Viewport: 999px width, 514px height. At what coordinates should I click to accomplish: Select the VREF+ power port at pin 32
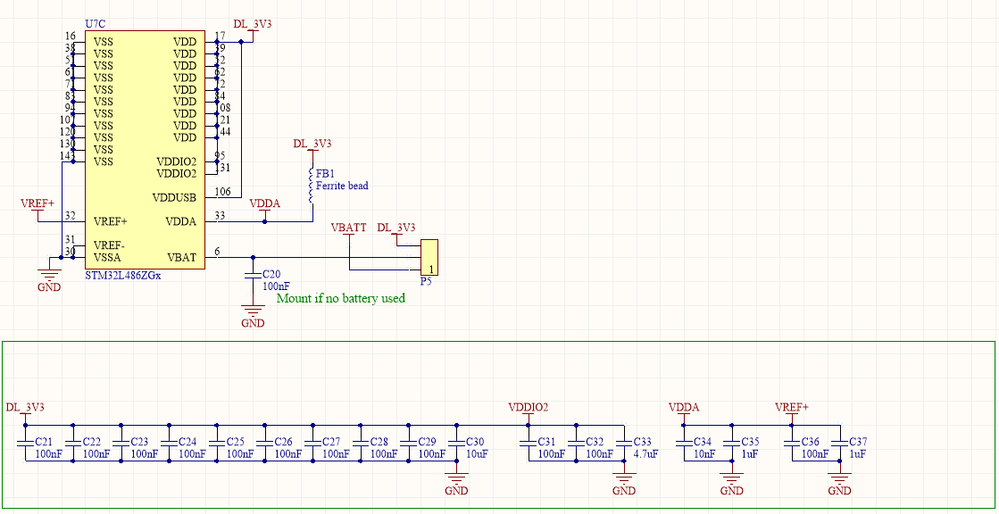click(37, 210)
